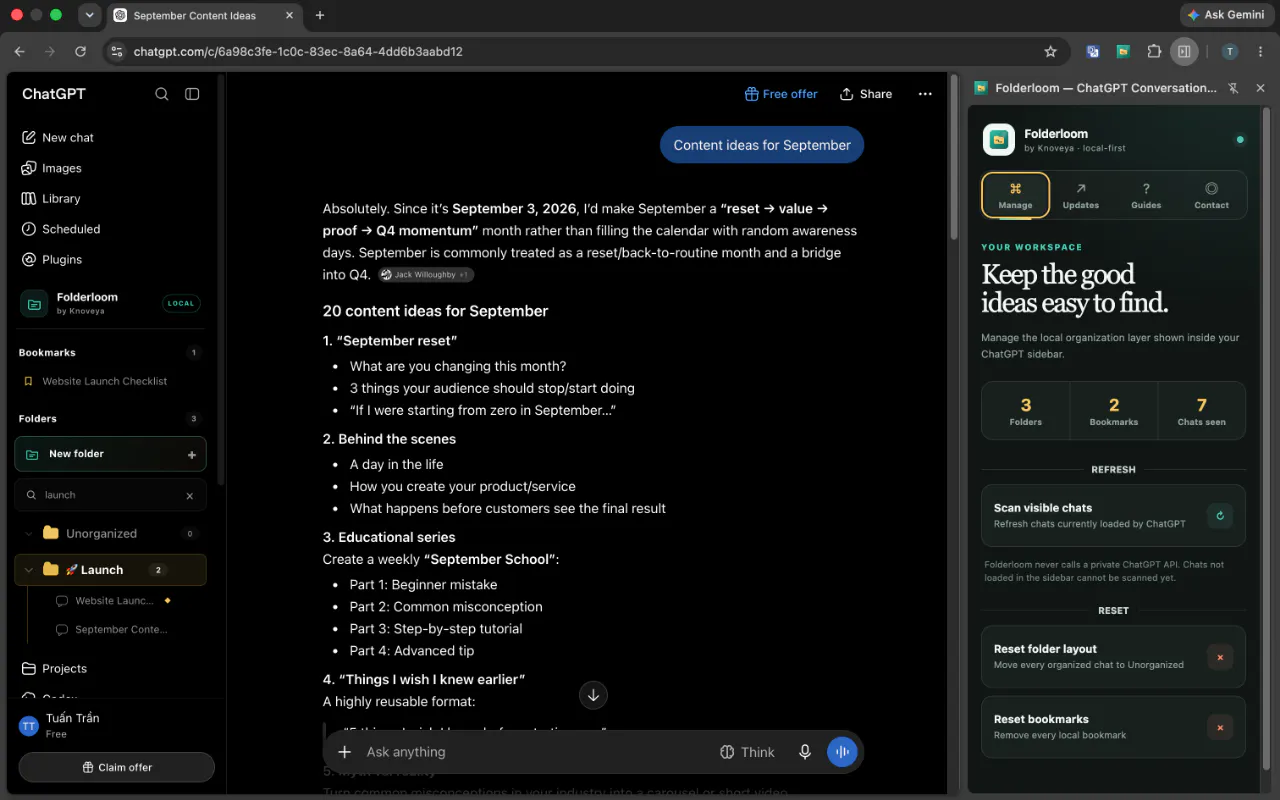Open the Chrome profile avatar T

point(1230,51)
